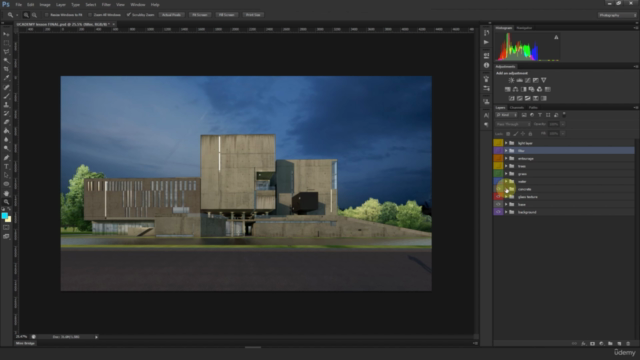Show the trees layer group
Image resolution: width=640 pixels, height=360 pixels.
coord(498,166)
